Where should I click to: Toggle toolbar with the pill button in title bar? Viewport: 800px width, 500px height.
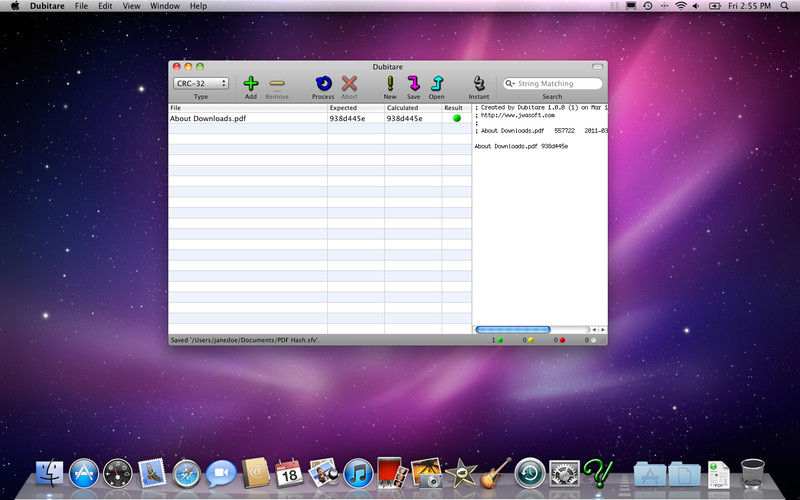pyautogui.click(x=597, y=67)
